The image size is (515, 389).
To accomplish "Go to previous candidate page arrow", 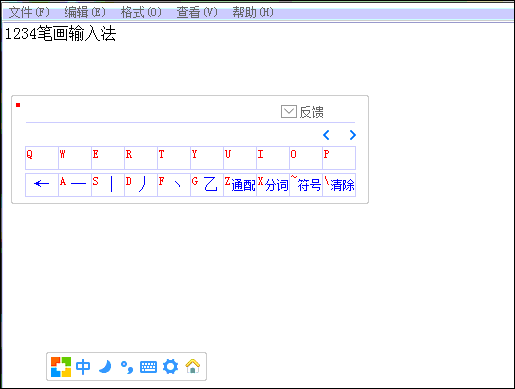I will [x=326, y=135].
